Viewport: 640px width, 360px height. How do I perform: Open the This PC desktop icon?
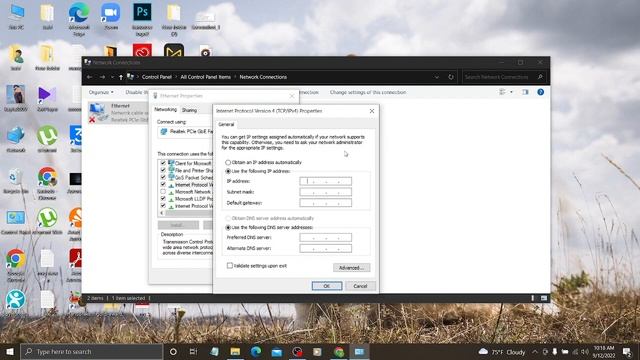point(16,16)
